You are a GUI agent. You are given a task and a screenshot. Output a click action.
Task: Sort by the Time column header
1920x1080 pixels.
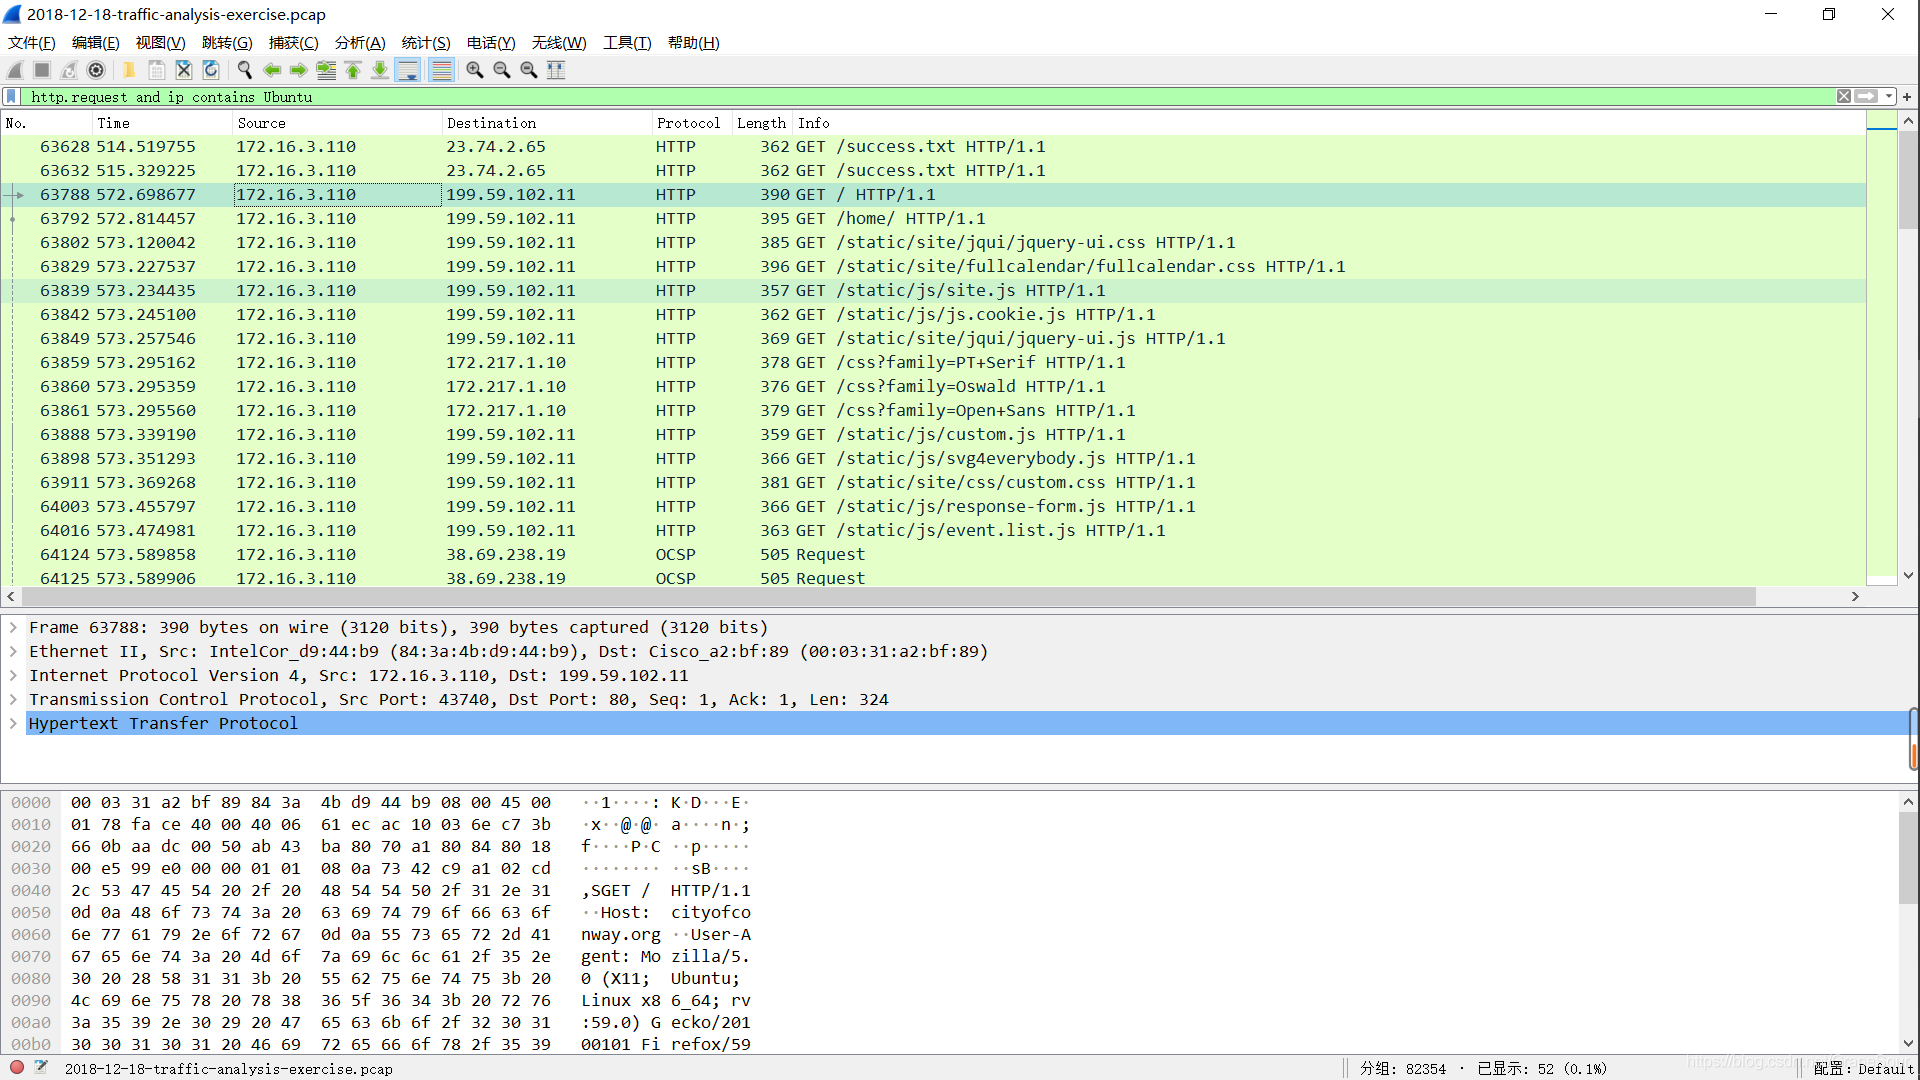pyautogui.click(x=161, y=123)
